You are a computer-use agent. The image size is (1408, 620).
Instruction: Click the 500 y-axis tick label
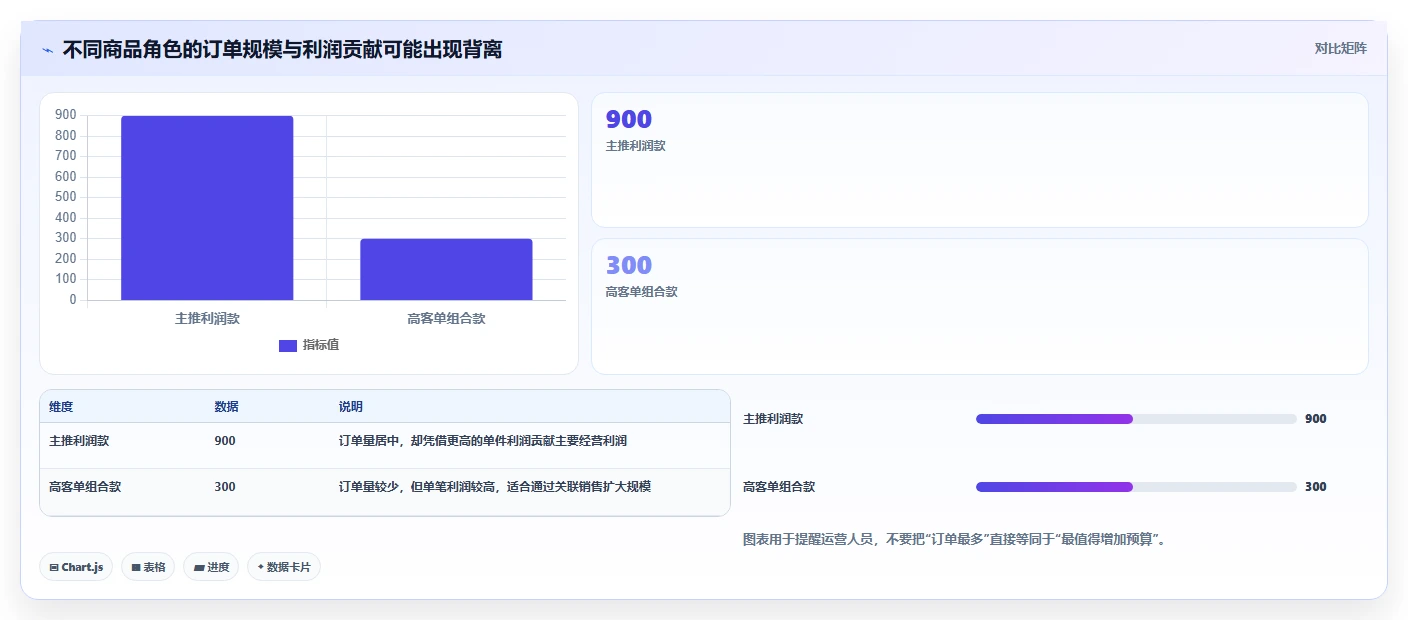coord(66,197)
